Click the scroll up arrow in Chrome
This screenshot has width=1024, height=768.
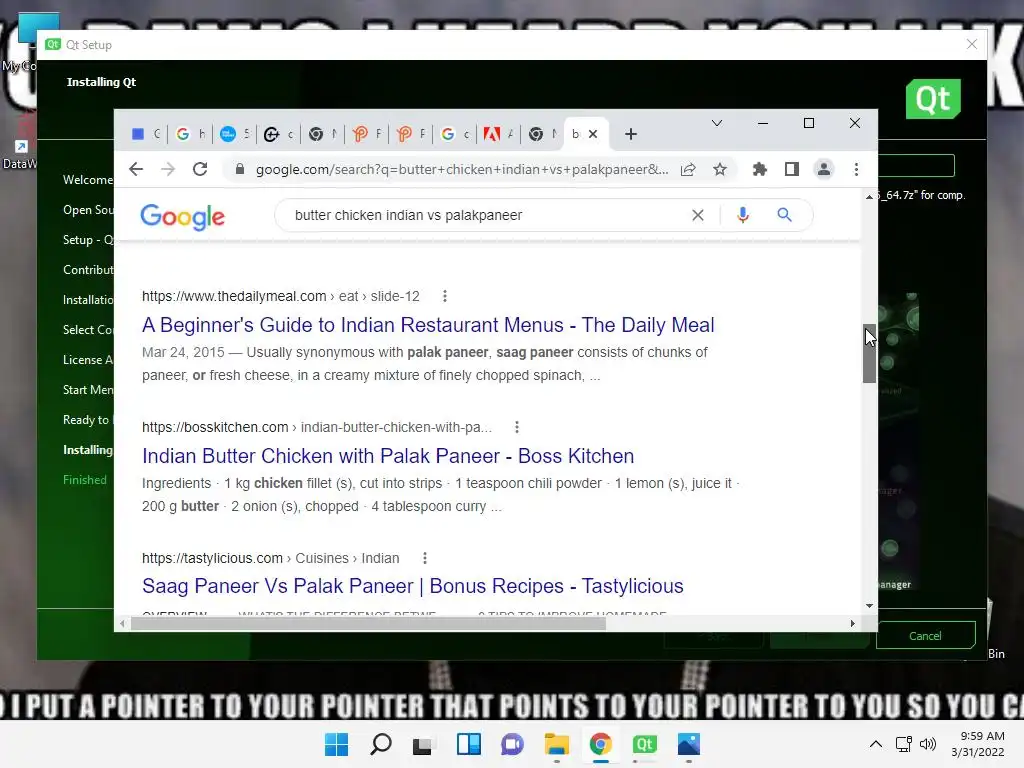(x=869, y=197)
